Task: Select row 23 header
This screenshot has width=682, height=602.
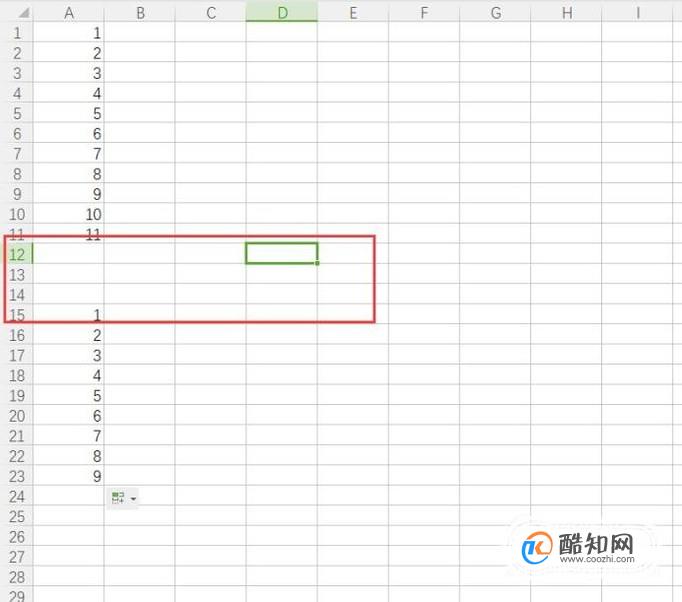Action: pyautogui.click(x=17, y=476)
